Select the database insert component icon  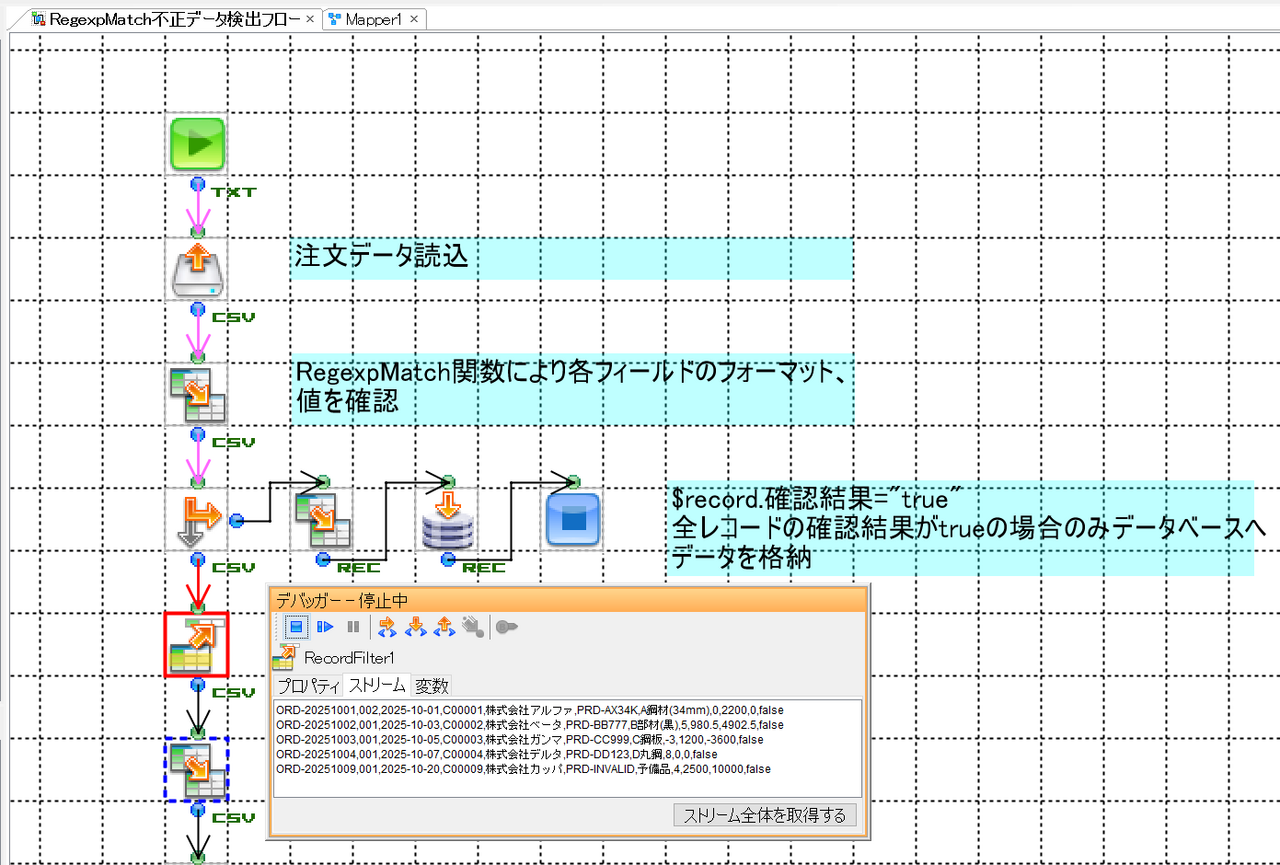coord(448,520)
